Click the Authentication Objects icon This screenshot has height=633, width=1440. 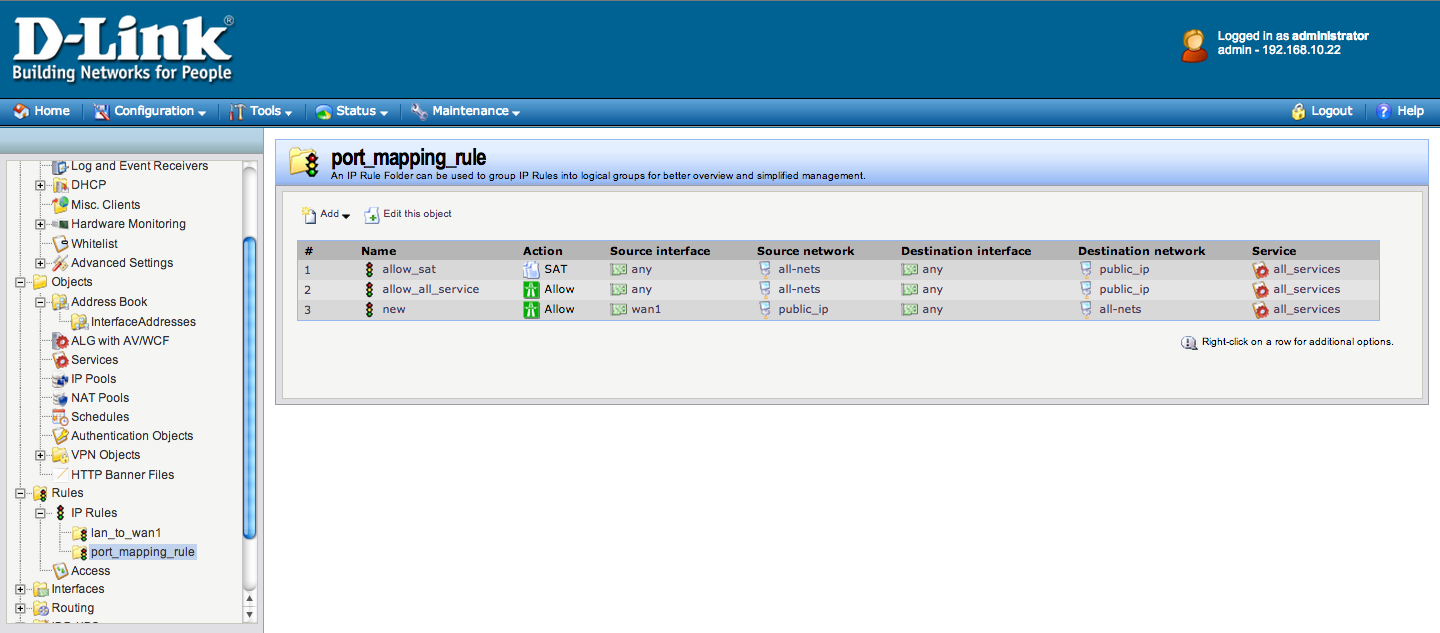point(60,436)
